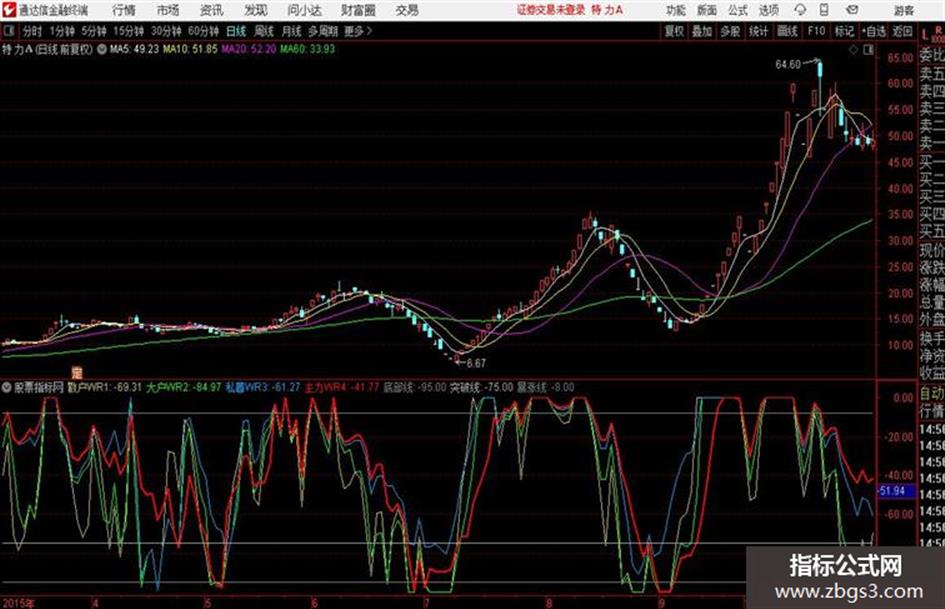Open the 选项 menu
This screenshot has height=609, width=945.
pyautogui.click(x=768, y=10)
